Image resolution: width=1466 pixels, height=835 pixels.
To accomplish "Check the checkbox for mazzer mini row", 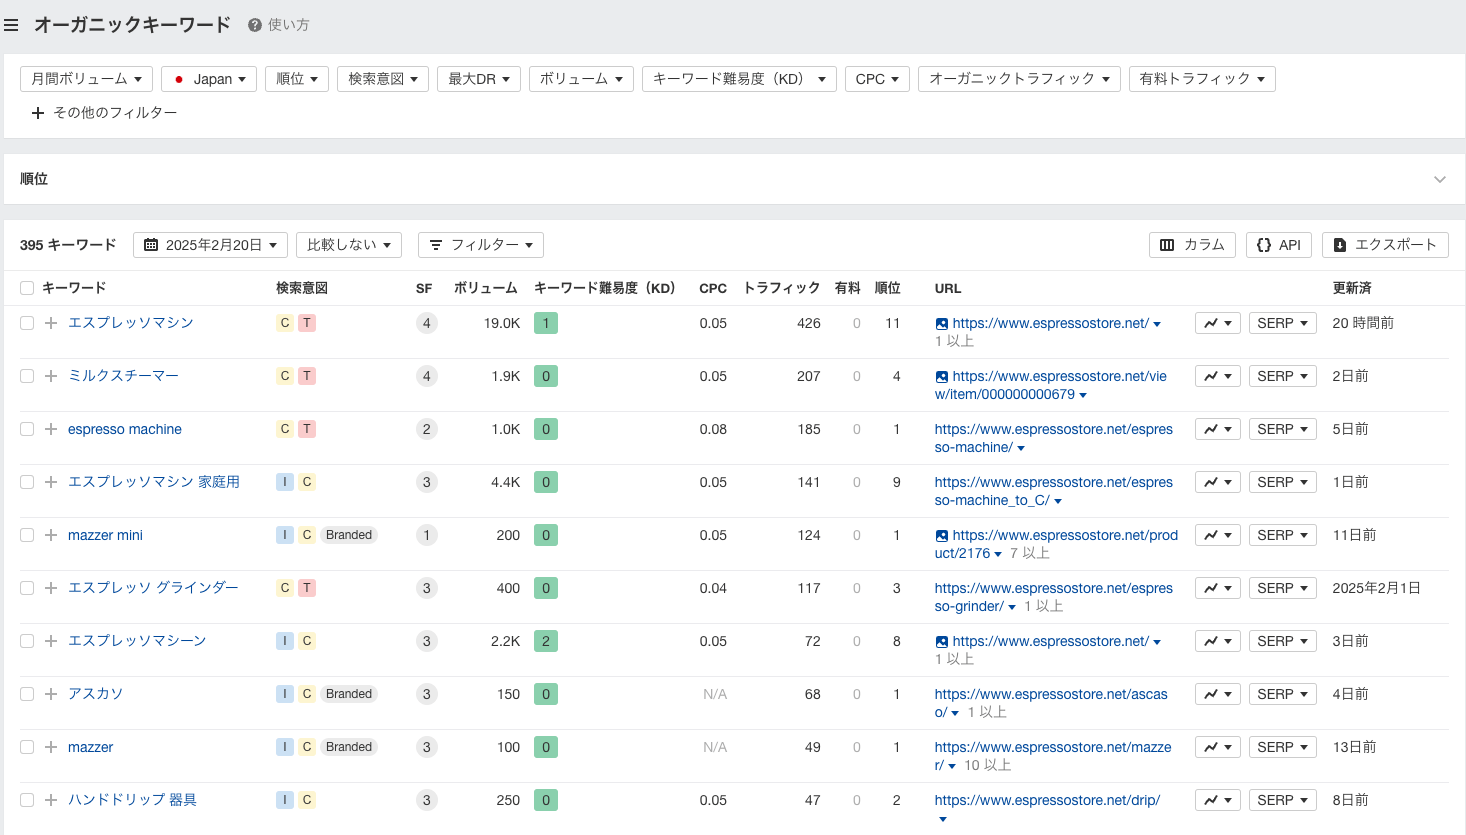I will point(26,534).
